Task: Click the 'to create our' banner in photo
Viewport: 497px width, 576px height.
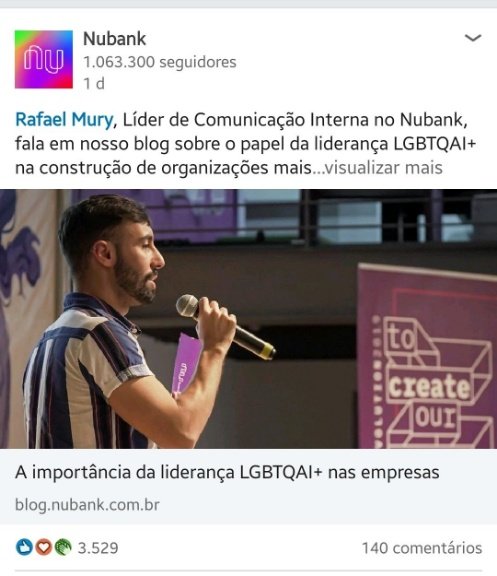Action: click(x=428, y=356)
